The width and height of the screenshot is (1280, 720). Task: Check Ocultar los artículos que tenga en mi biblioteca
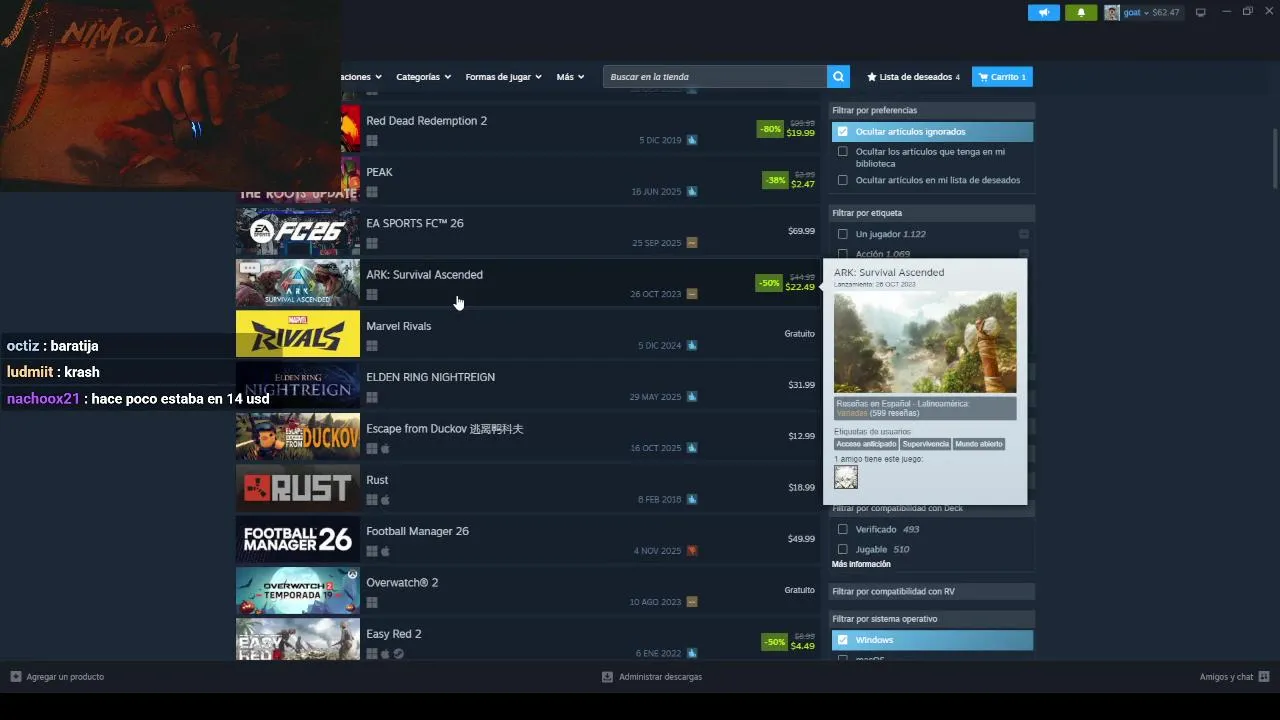[843, 152]
